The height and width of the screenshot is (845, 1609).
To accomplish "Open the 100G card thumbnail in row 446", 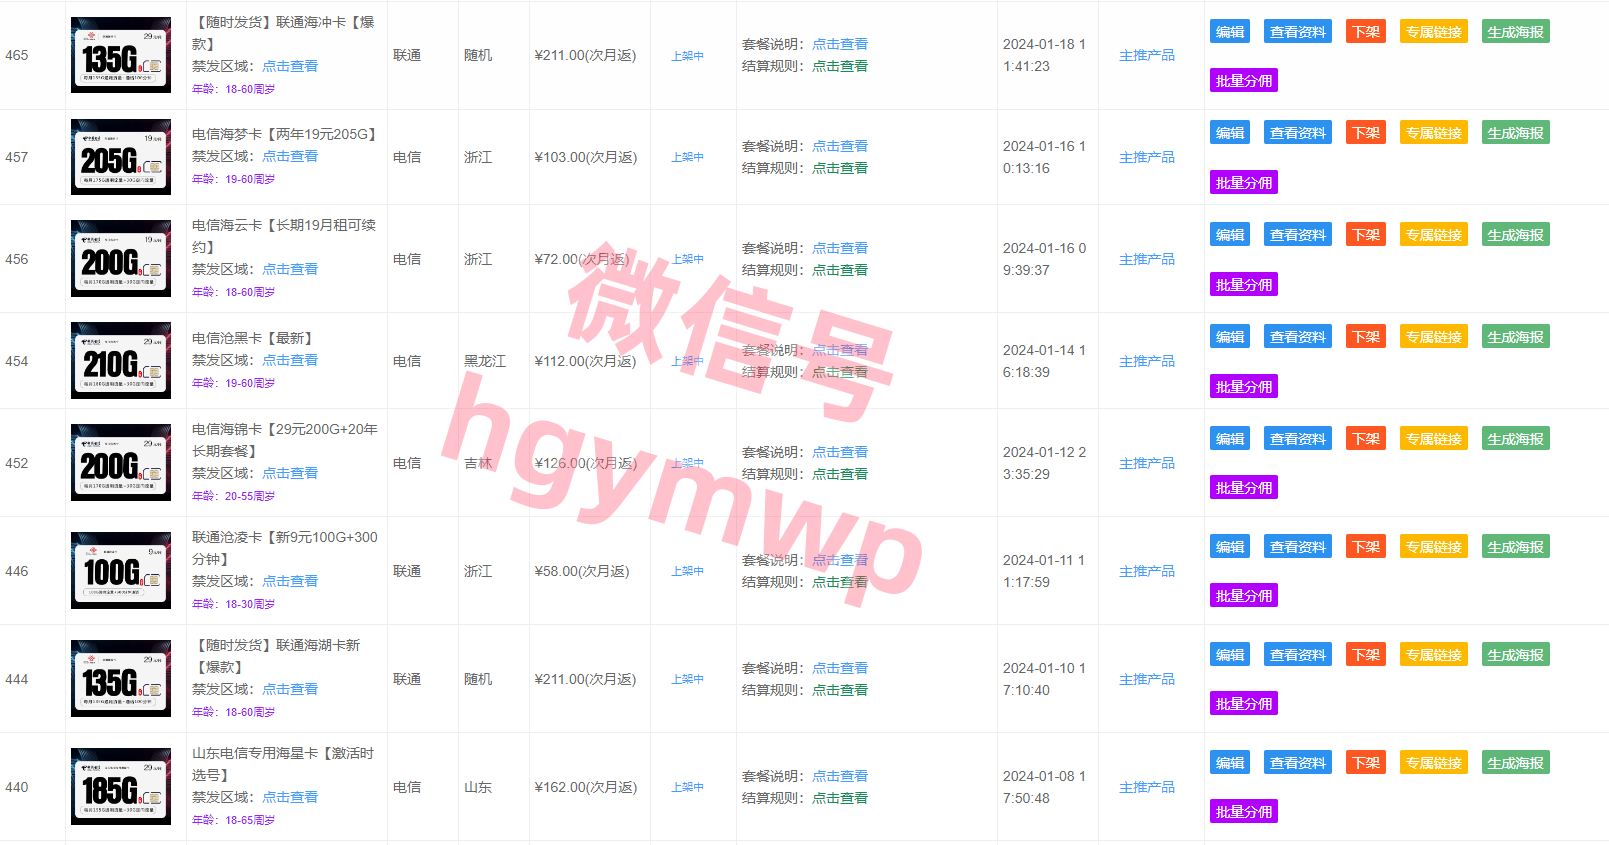I will 121,571.
